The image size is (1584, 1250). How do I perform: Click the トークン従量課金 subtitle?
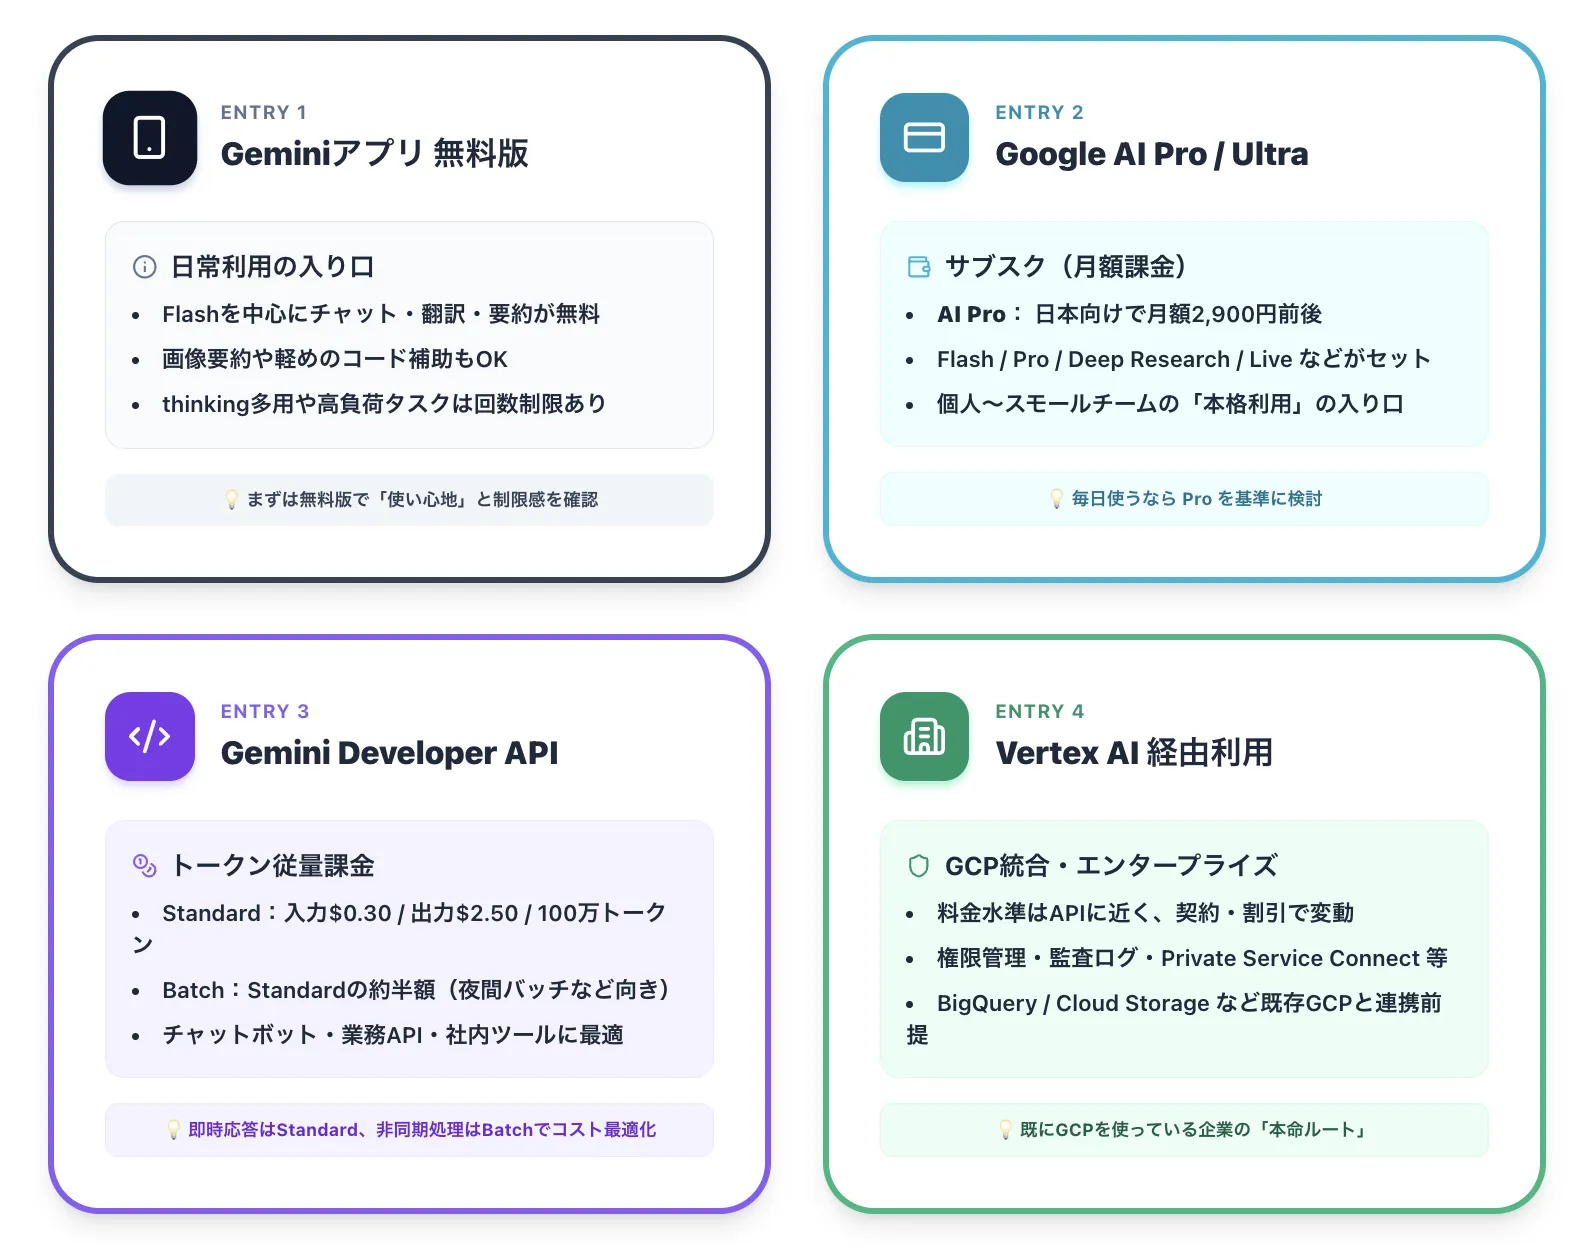pos(273,866)
